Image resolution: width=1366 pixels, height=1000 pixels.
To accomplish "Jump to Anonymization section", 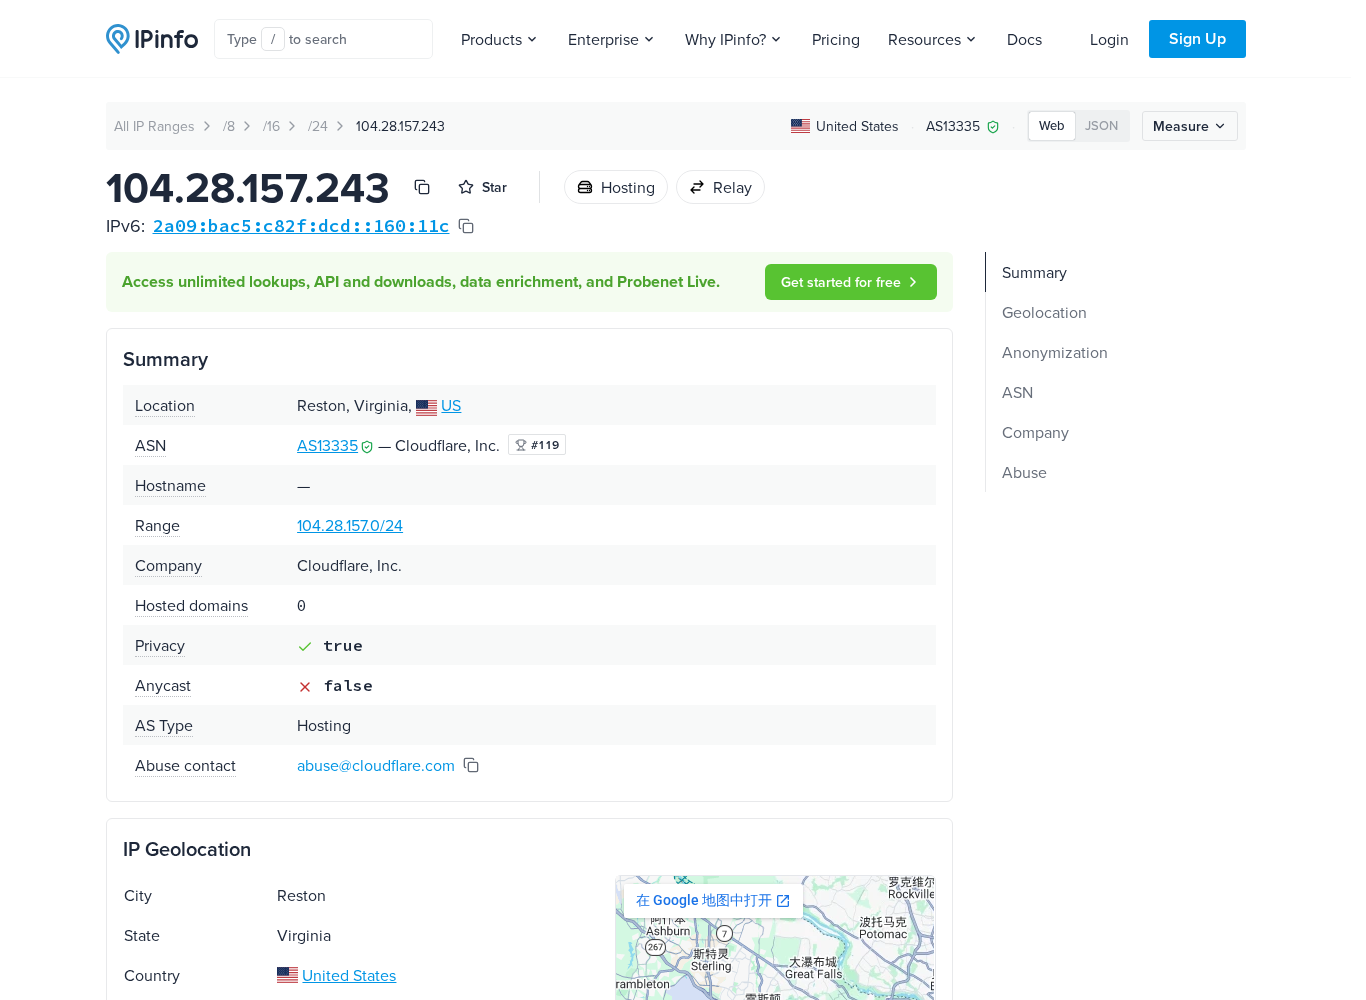I will tap(1055, 352).
